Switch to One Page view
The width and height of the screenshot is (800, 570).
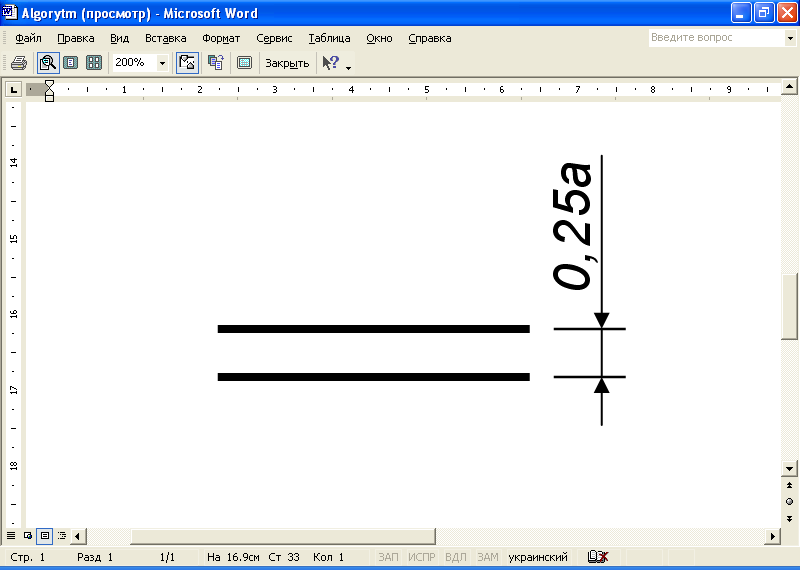70,63
